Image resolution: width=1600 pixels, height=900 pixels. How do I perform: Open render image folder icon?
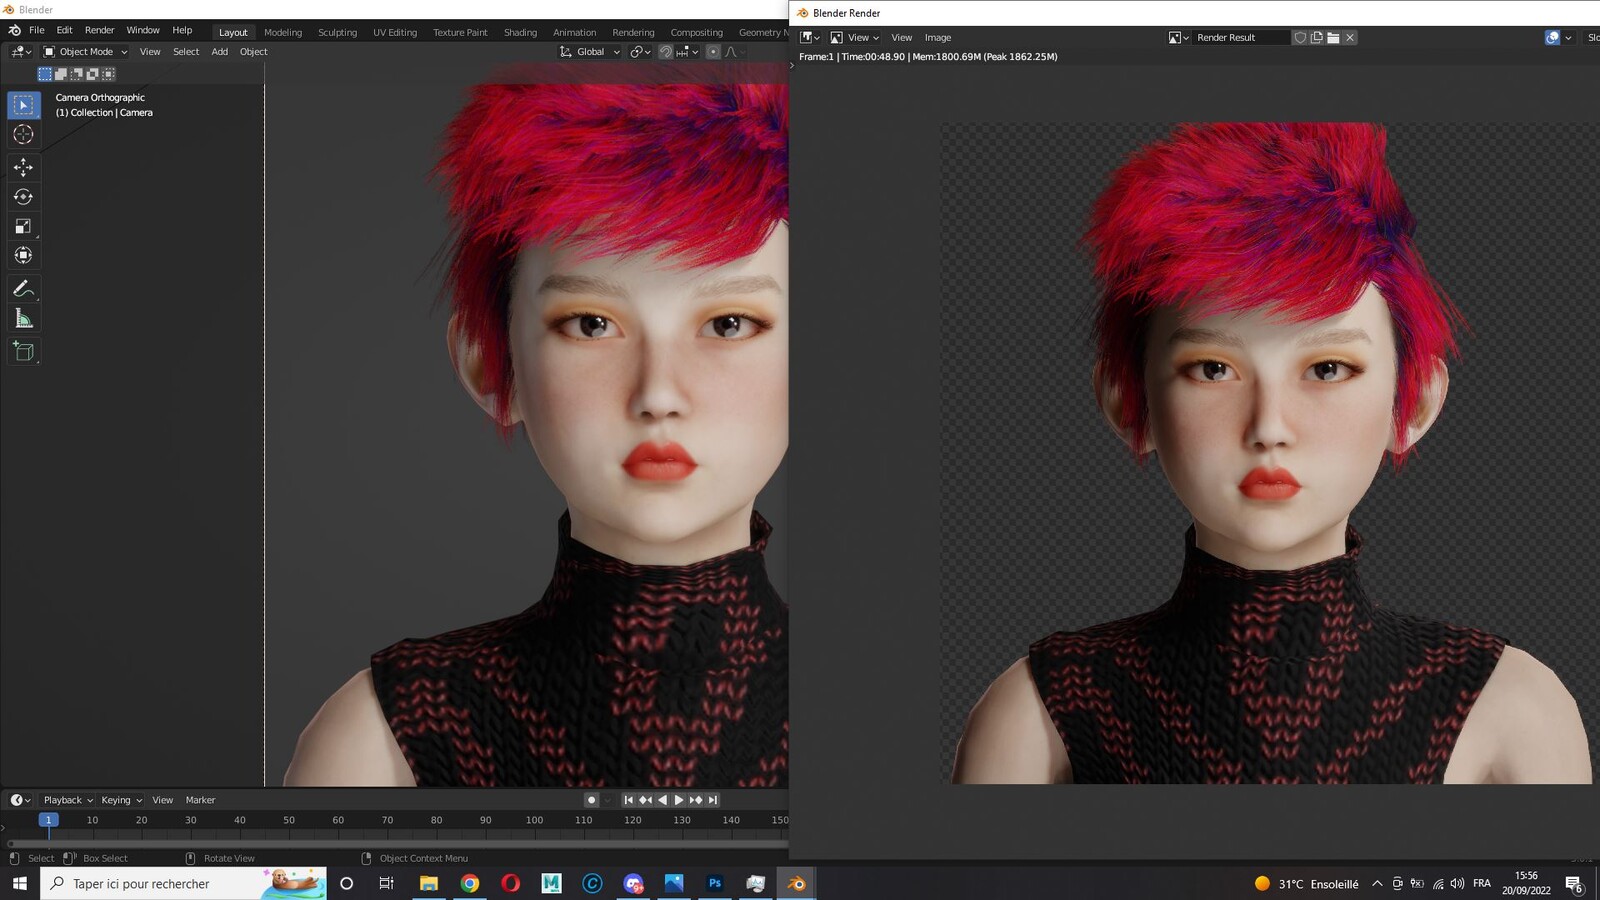1333,38
